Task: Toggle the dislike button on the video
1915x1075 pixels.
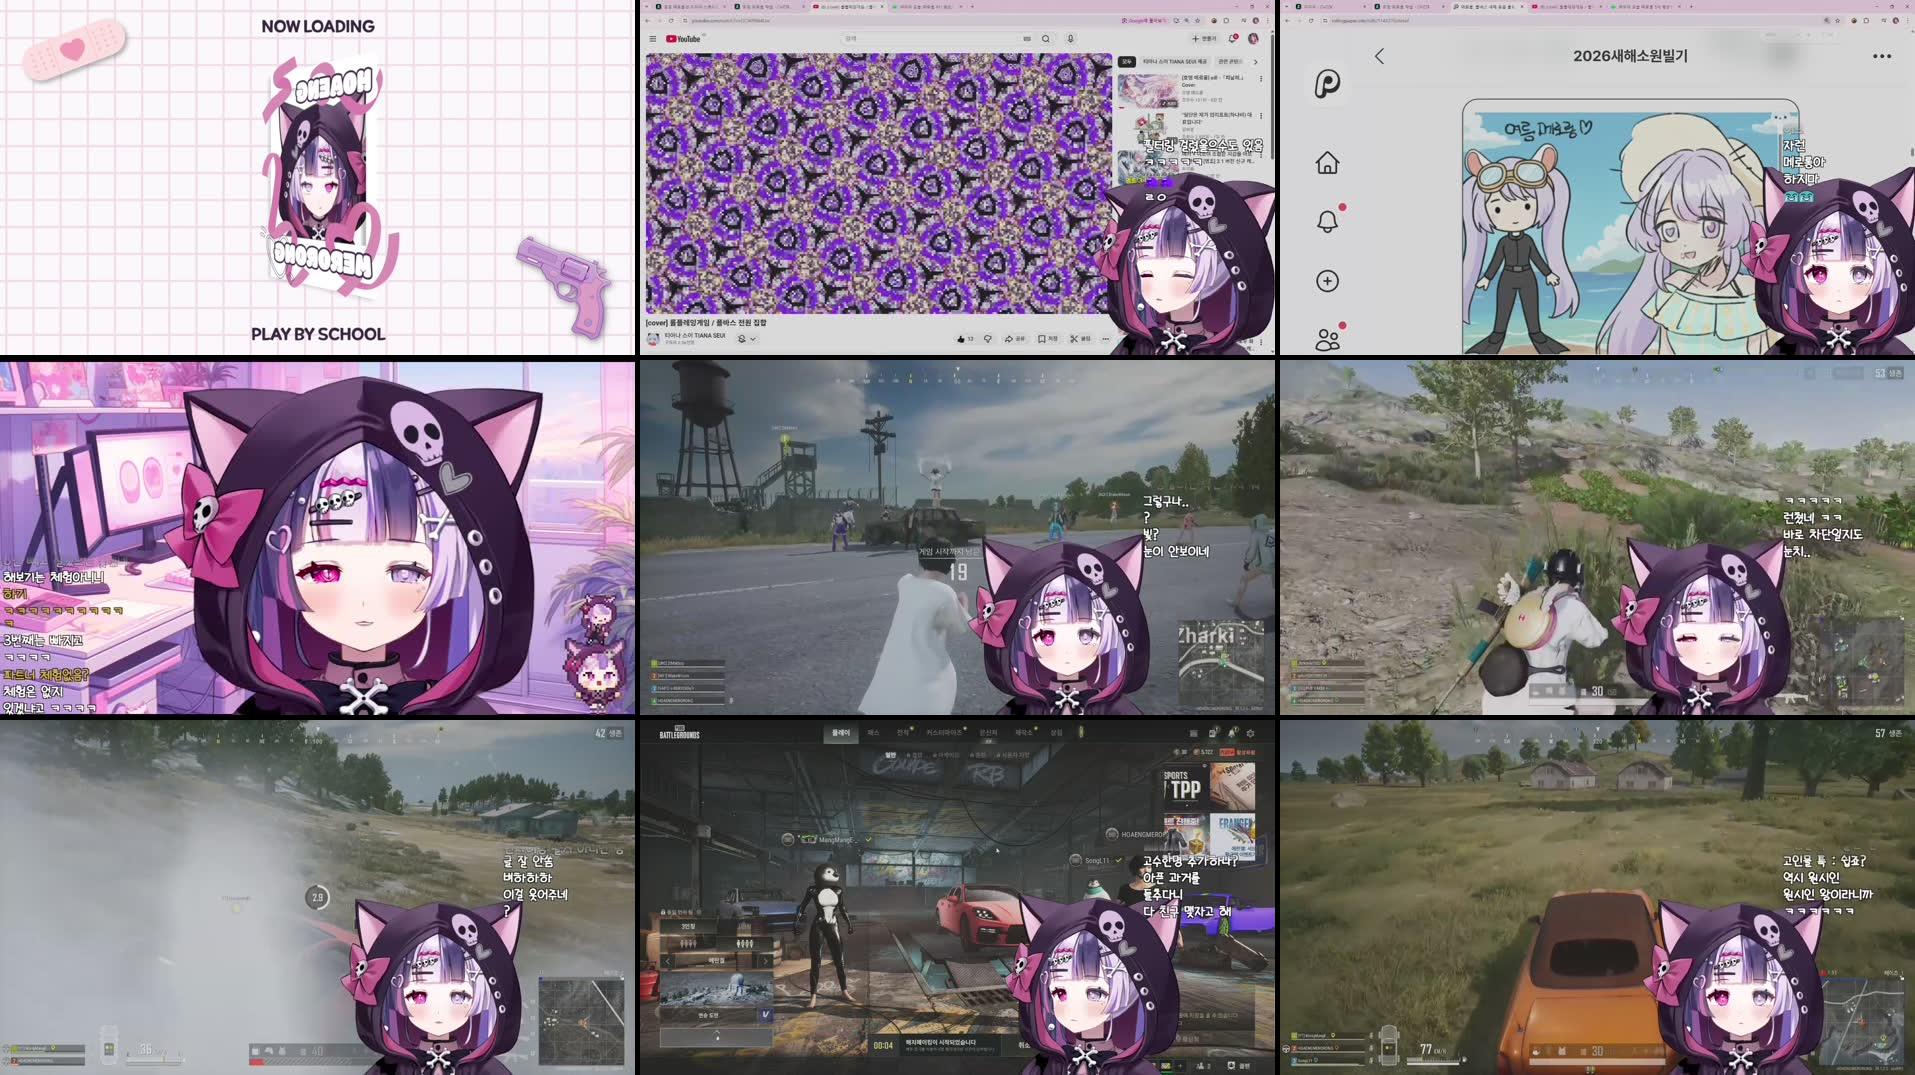Action: 988,338
